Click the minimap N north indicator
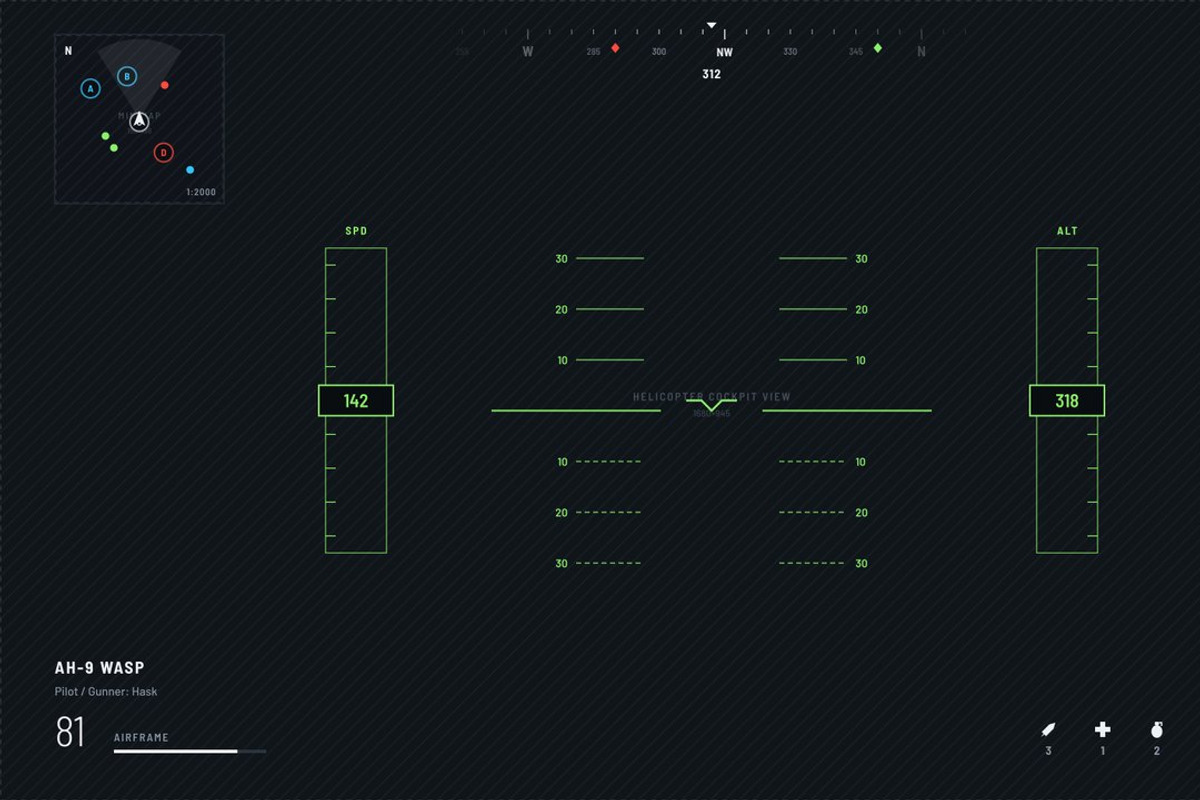The image size is (1200, 800). tap(68, 50)
